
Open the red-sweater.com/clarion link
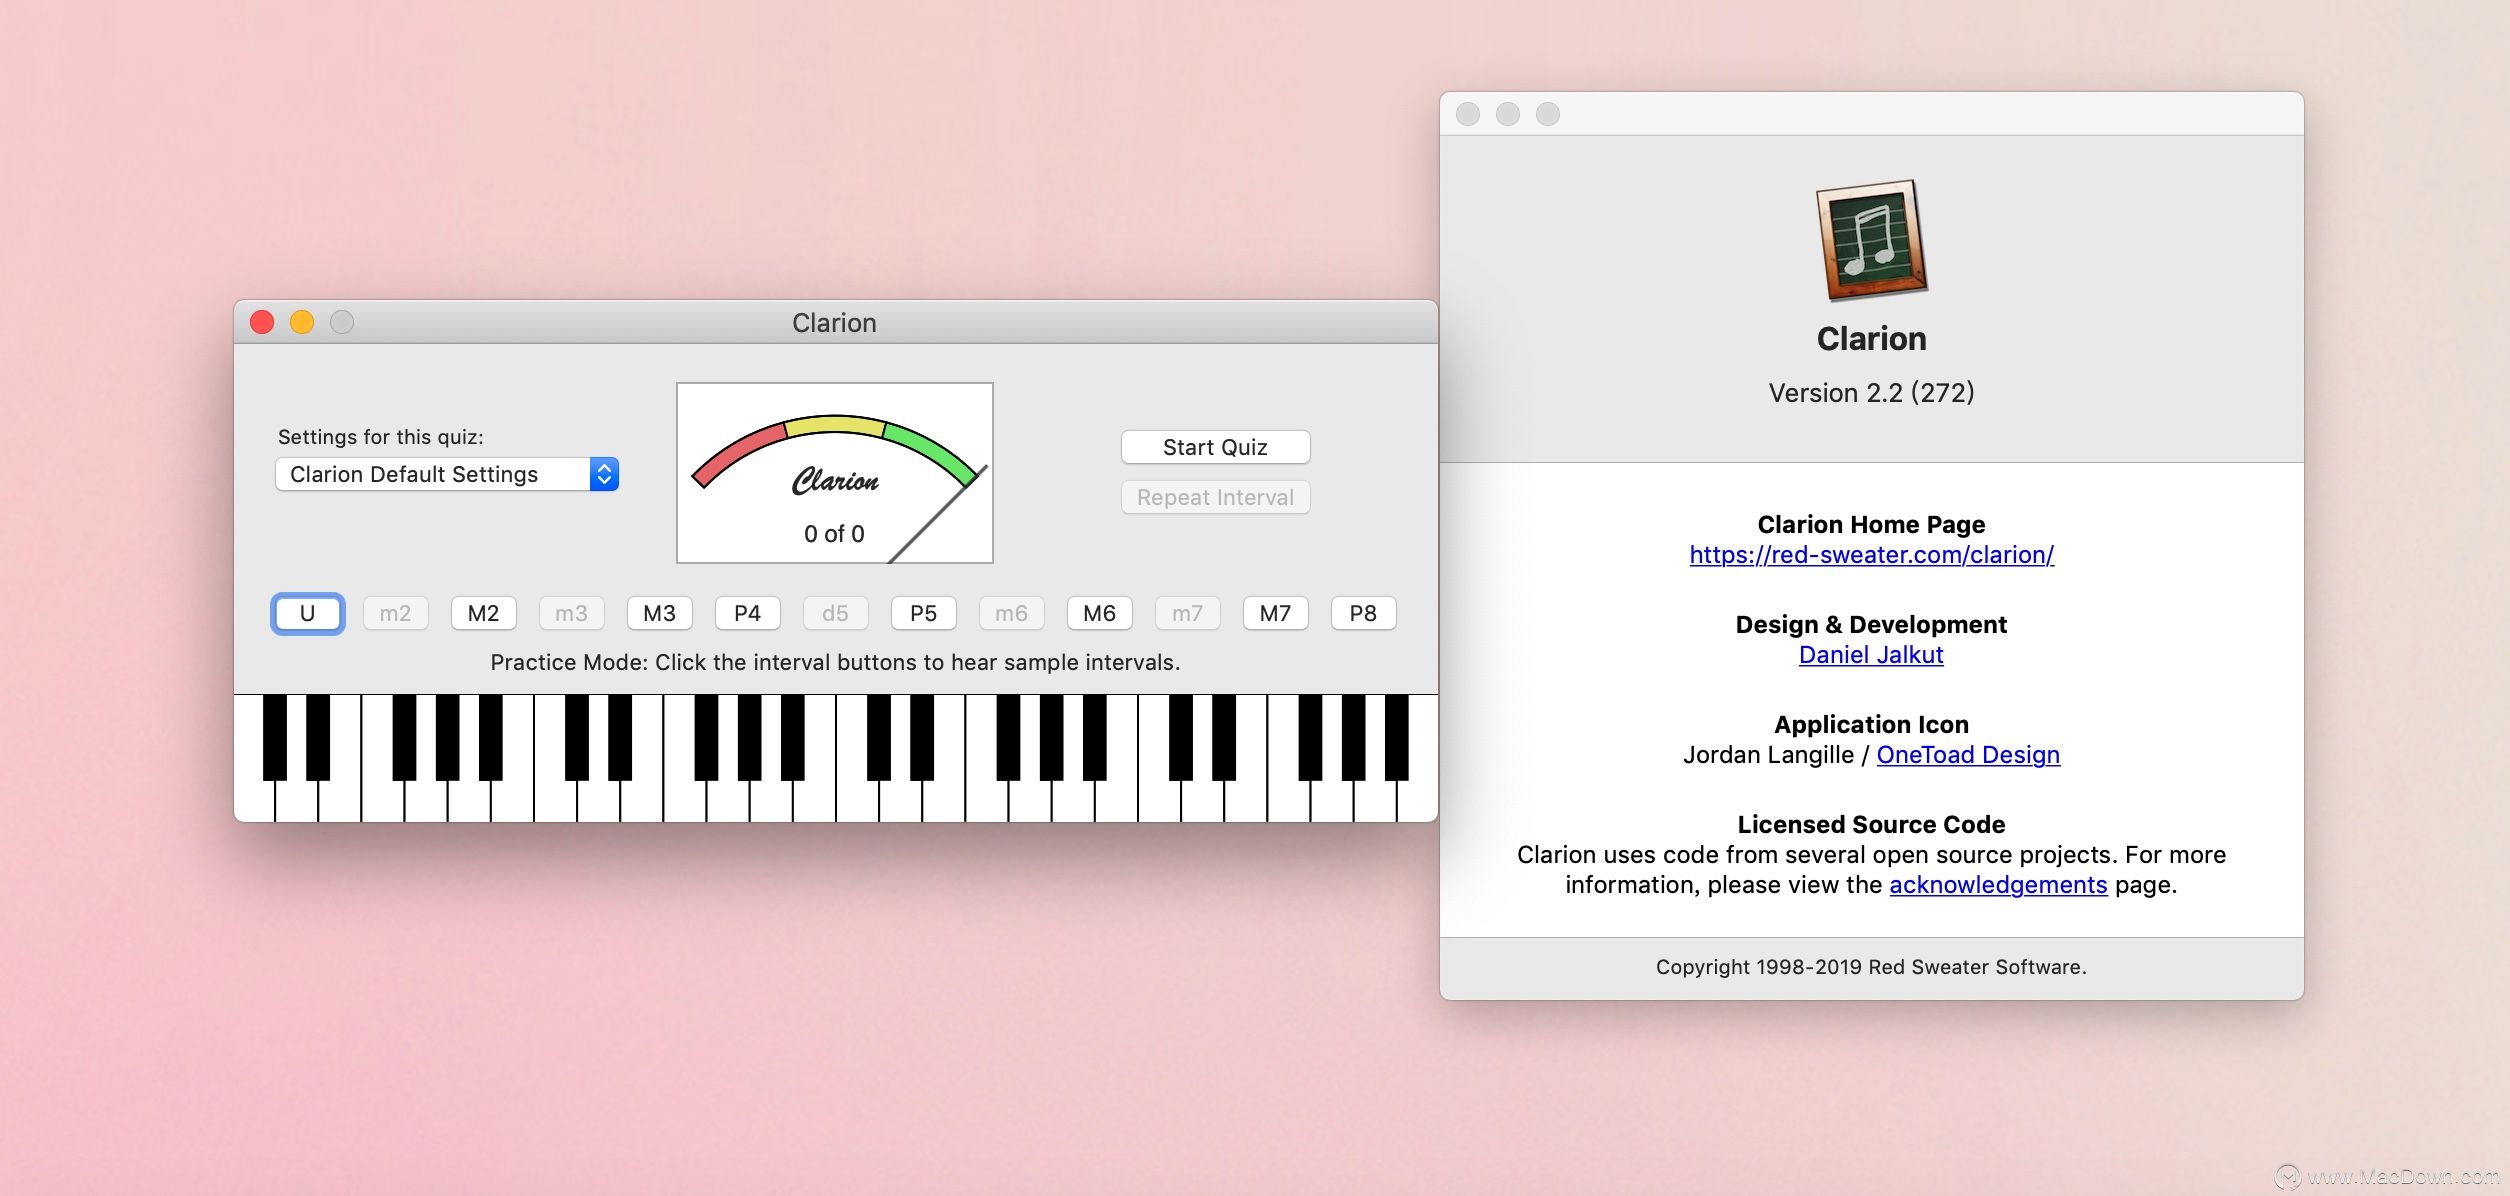tap(1871, 555)
